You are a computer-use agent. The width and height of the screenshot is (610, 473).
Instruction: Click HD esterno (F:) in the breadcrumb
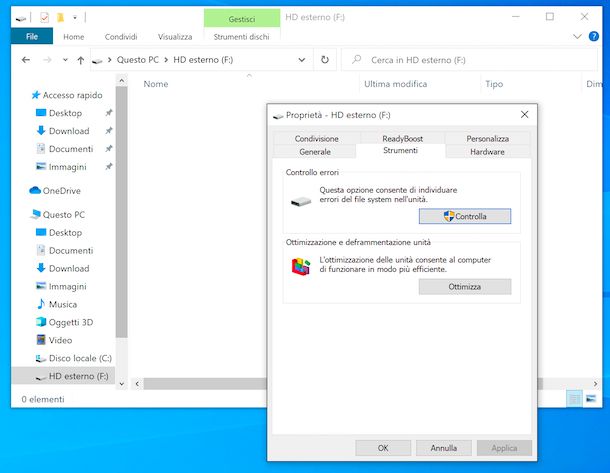203,60
